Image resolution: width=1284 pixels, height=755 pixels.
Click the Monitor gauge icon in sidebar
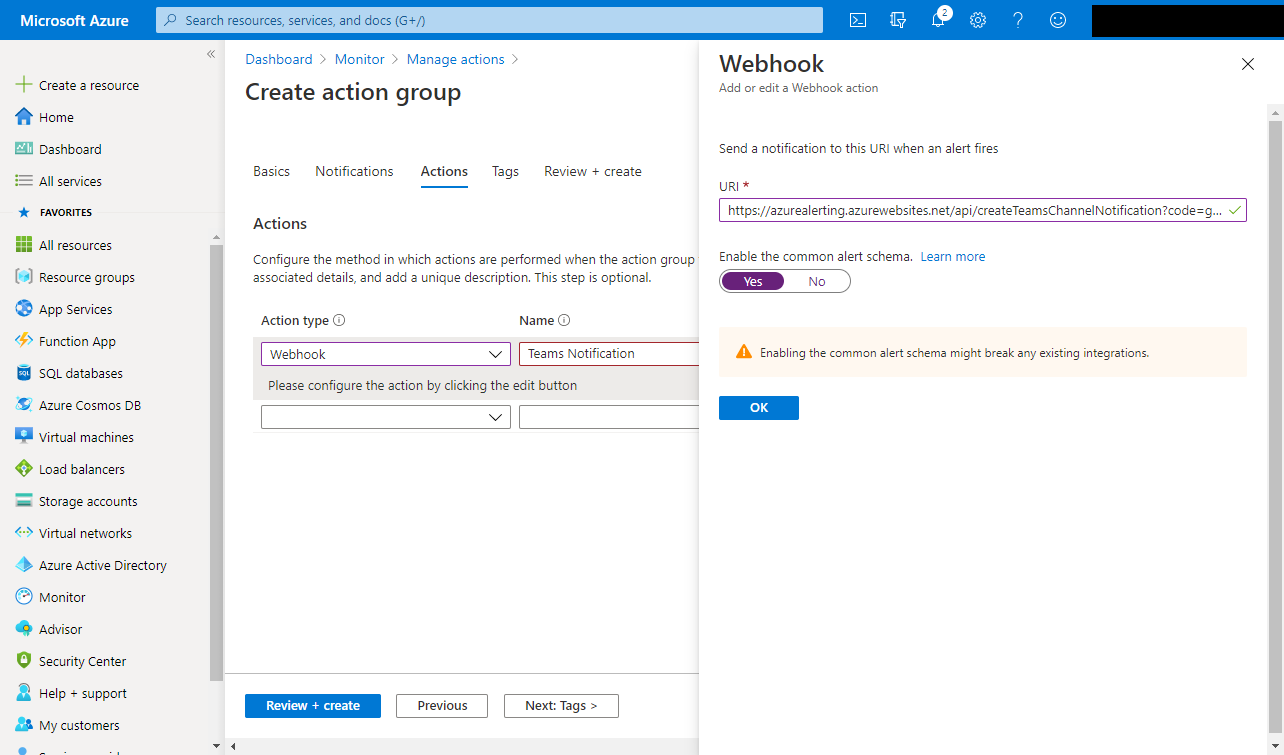[24, 597]
